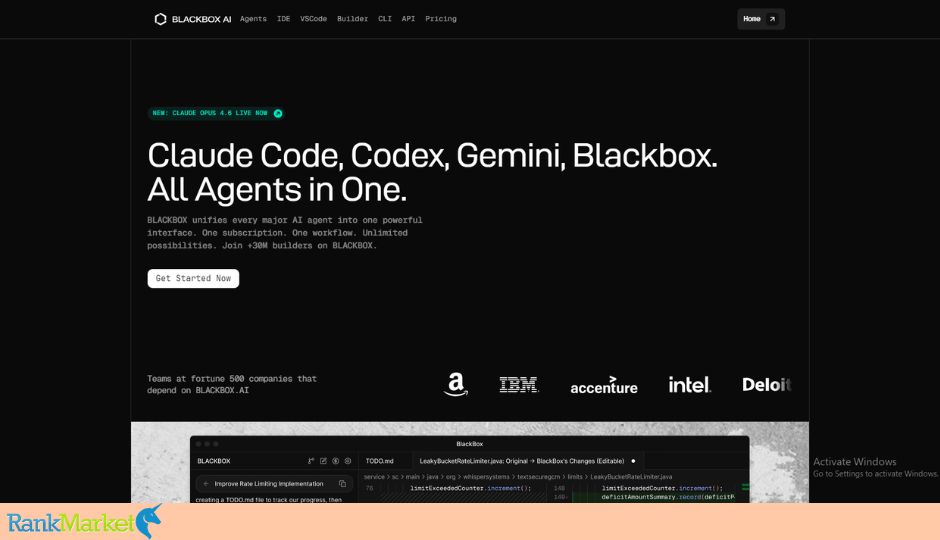
Task: Click the copy icon beside Improve Rate Limiting Implementation
Action: pyautogui.click(x=342, y=484)
